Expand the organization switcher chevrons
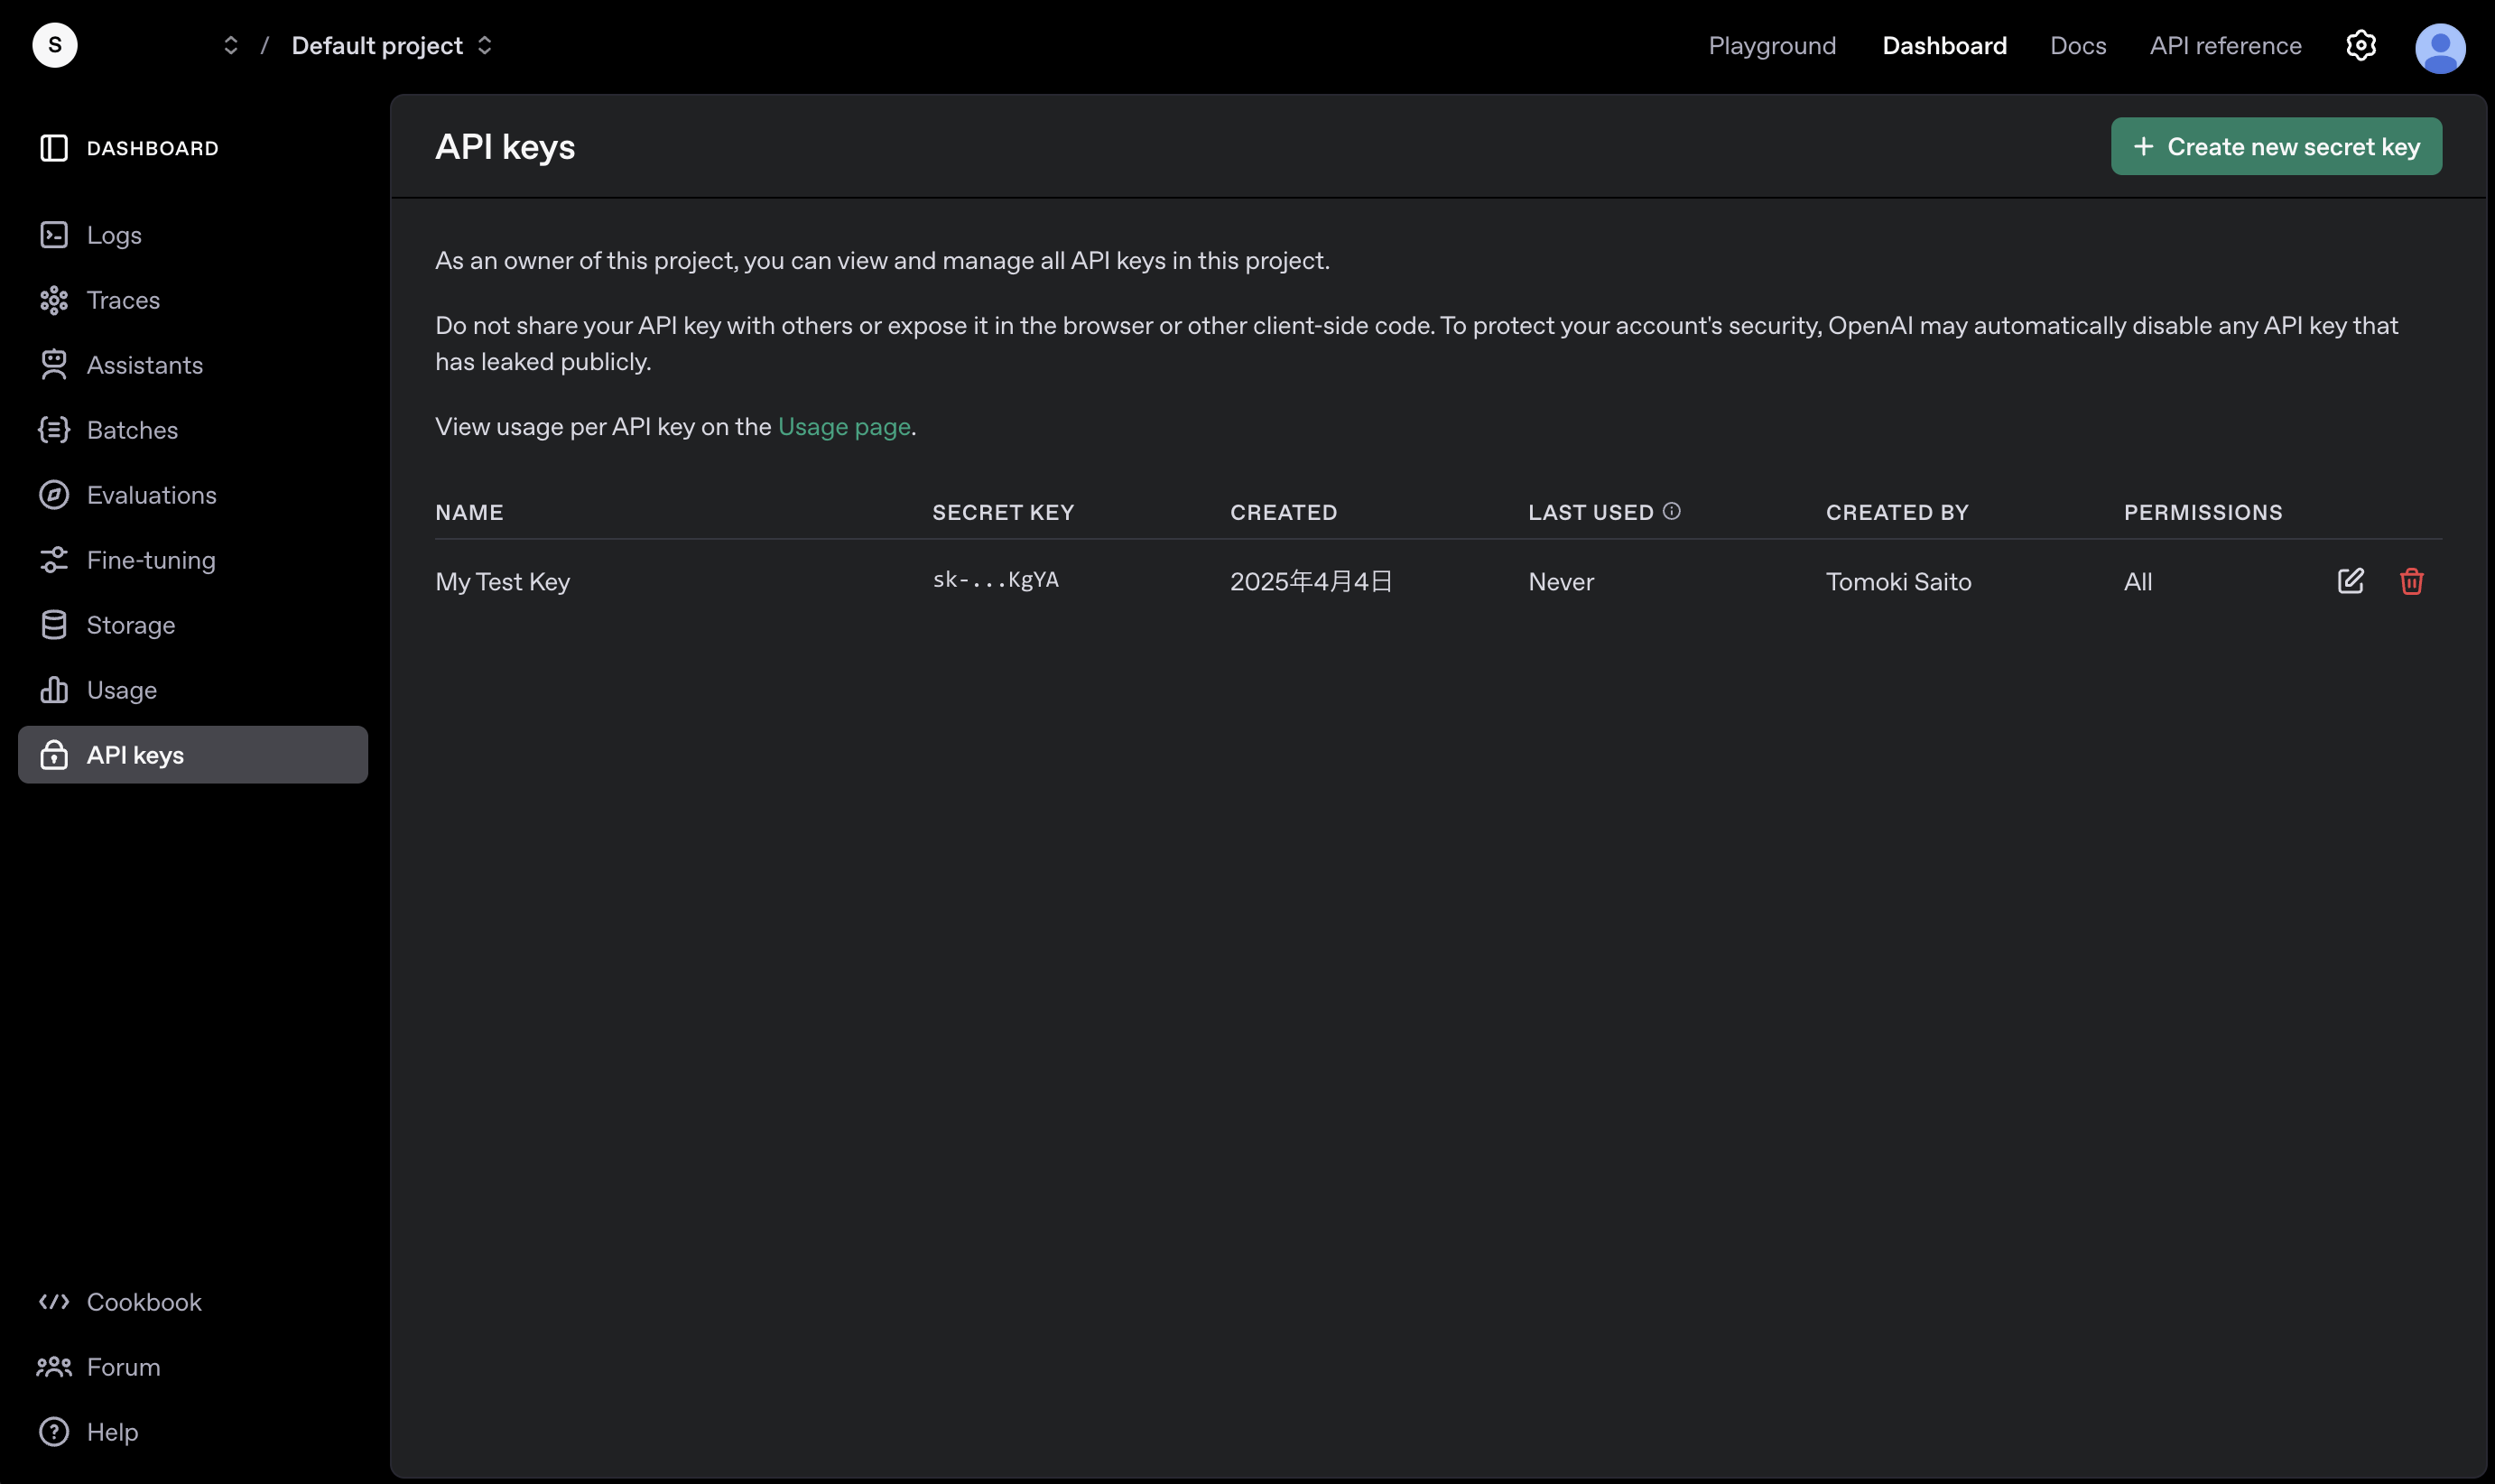The width and height of the screenshot is (2495, 1484). click(231, 46)
